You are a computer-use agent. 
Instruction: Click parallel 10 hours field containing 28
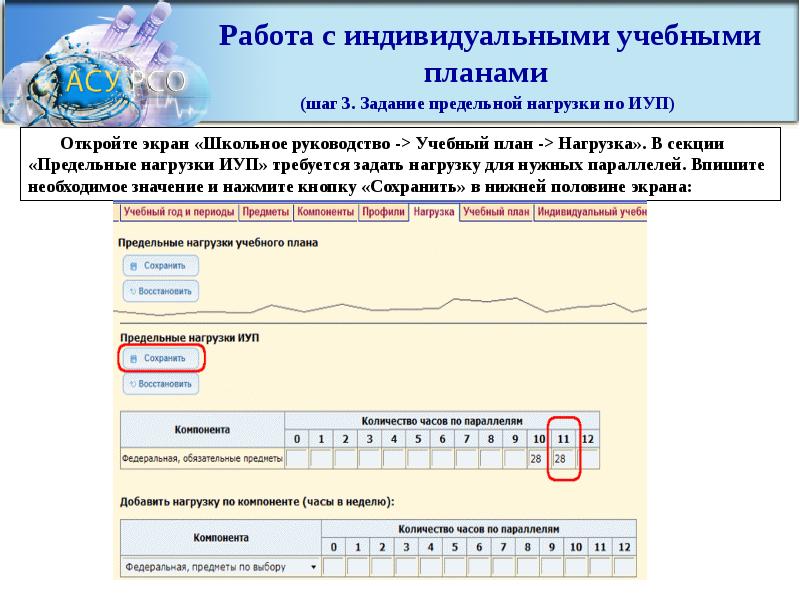pyautogui.click(x=539, y=459)
